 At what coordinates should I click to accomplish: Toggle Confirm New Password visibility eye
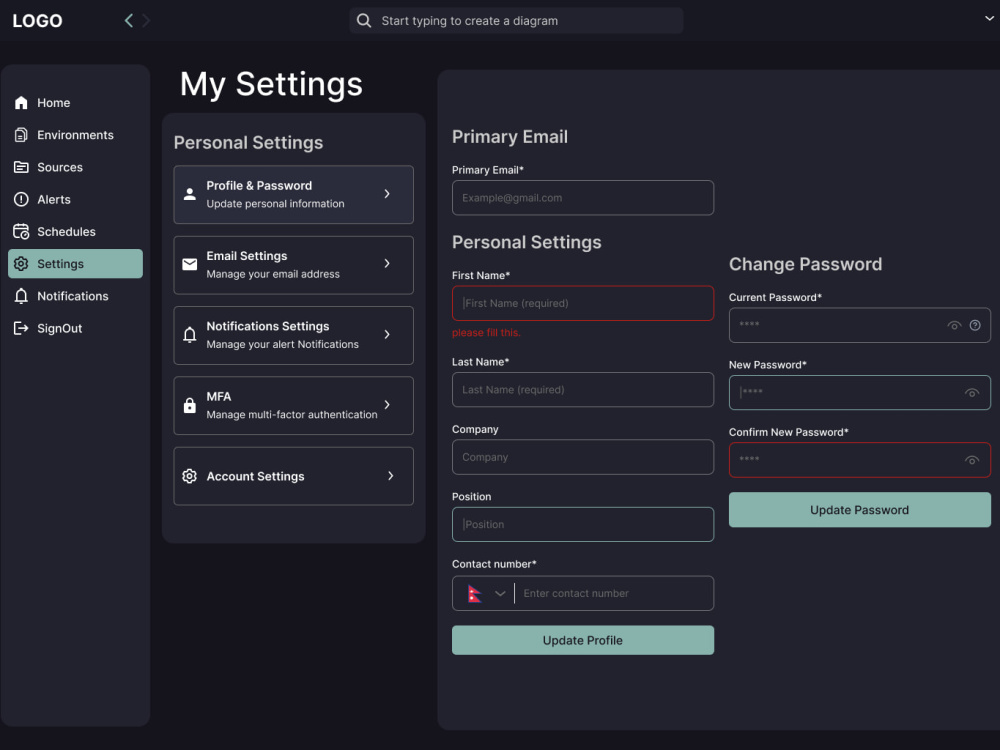click(971, 460)
